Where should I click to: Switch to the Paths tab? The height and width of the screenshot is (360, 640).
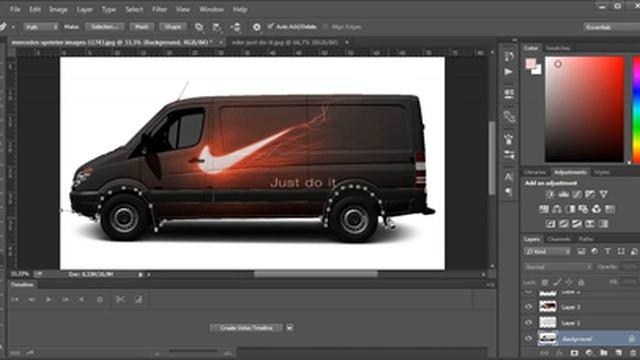coord(586,239)
